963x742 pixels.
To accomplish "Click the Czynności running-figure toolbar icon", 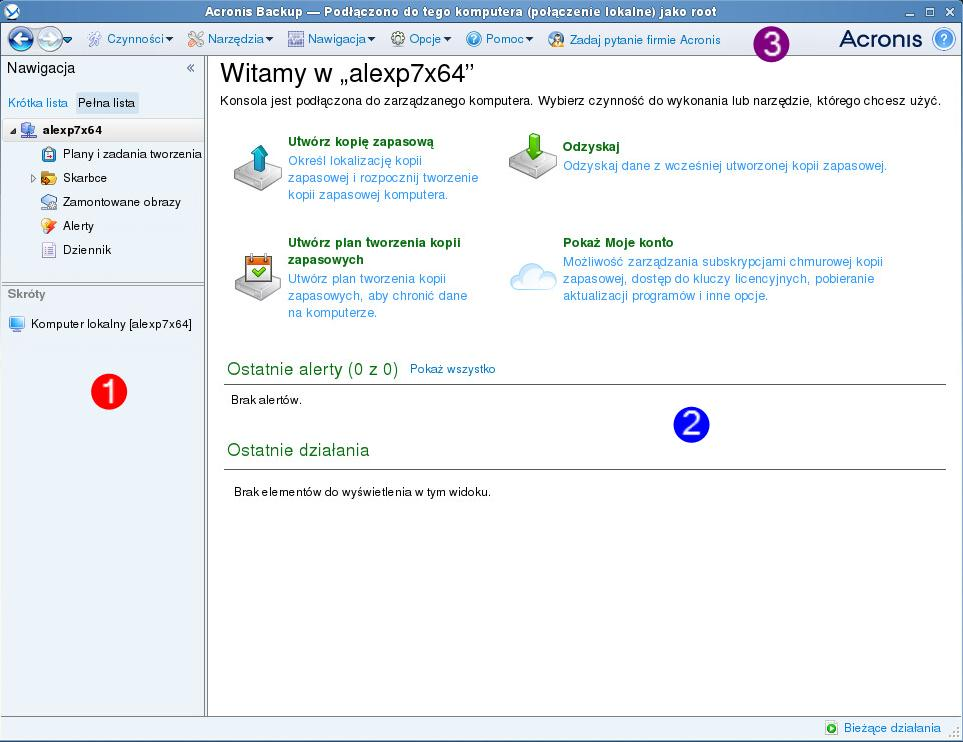I will [x=95, y=39].
